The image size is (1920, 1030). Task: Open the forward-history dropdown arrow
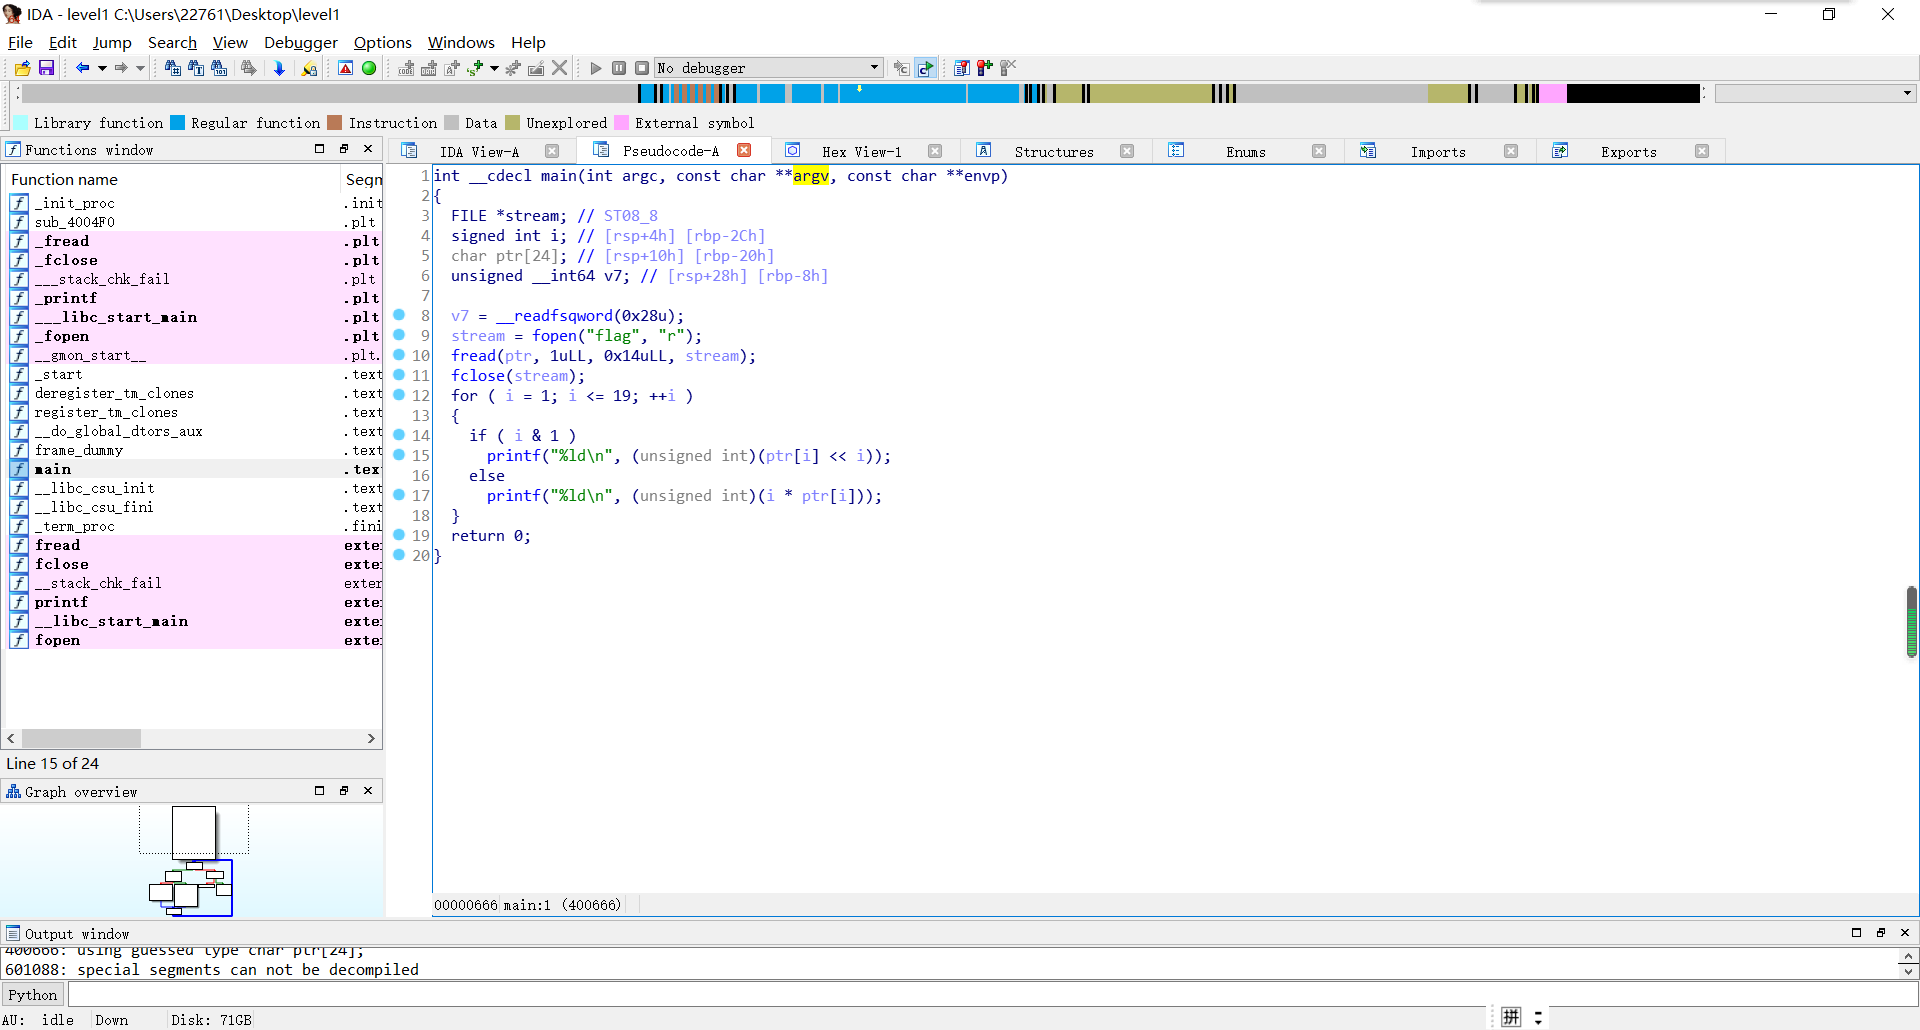click(140, 68)
